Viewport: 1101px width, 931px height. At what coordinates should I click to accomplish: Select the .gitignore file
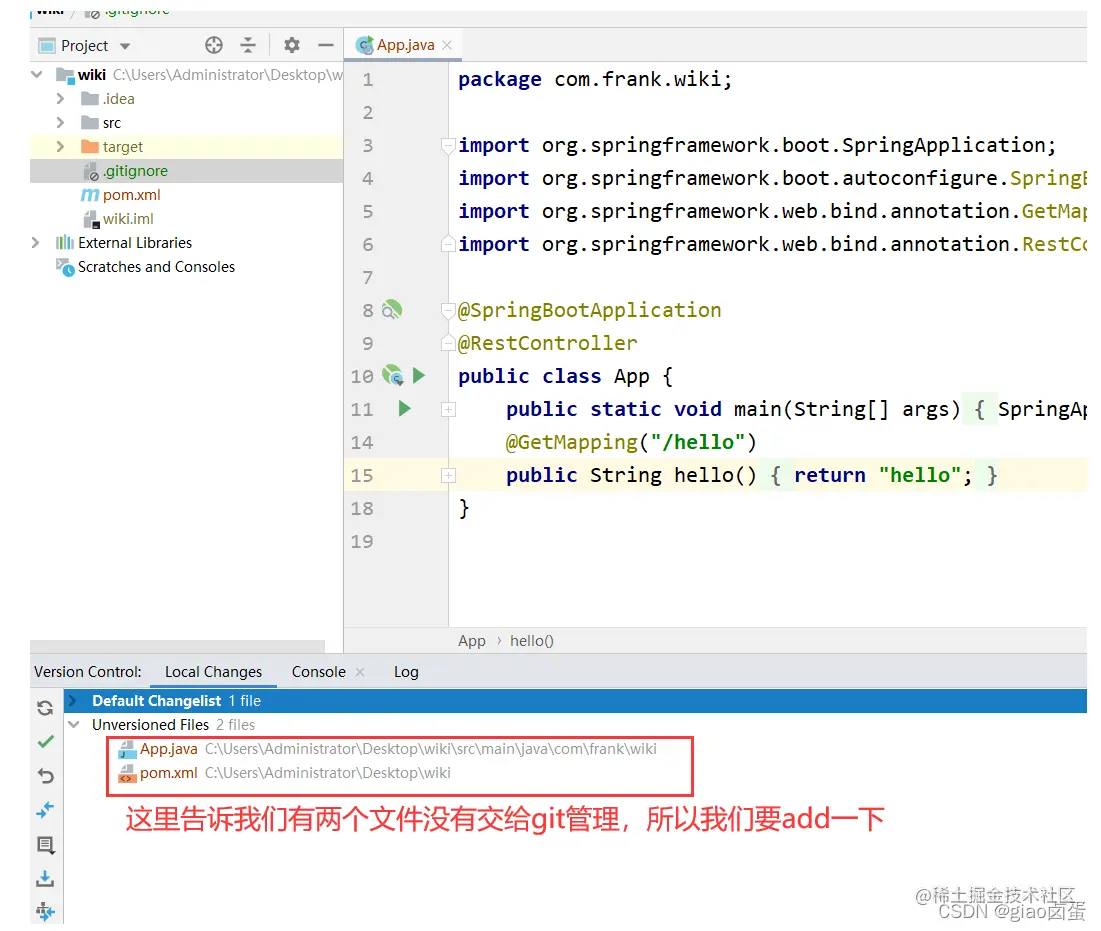[x=136, y=171]
